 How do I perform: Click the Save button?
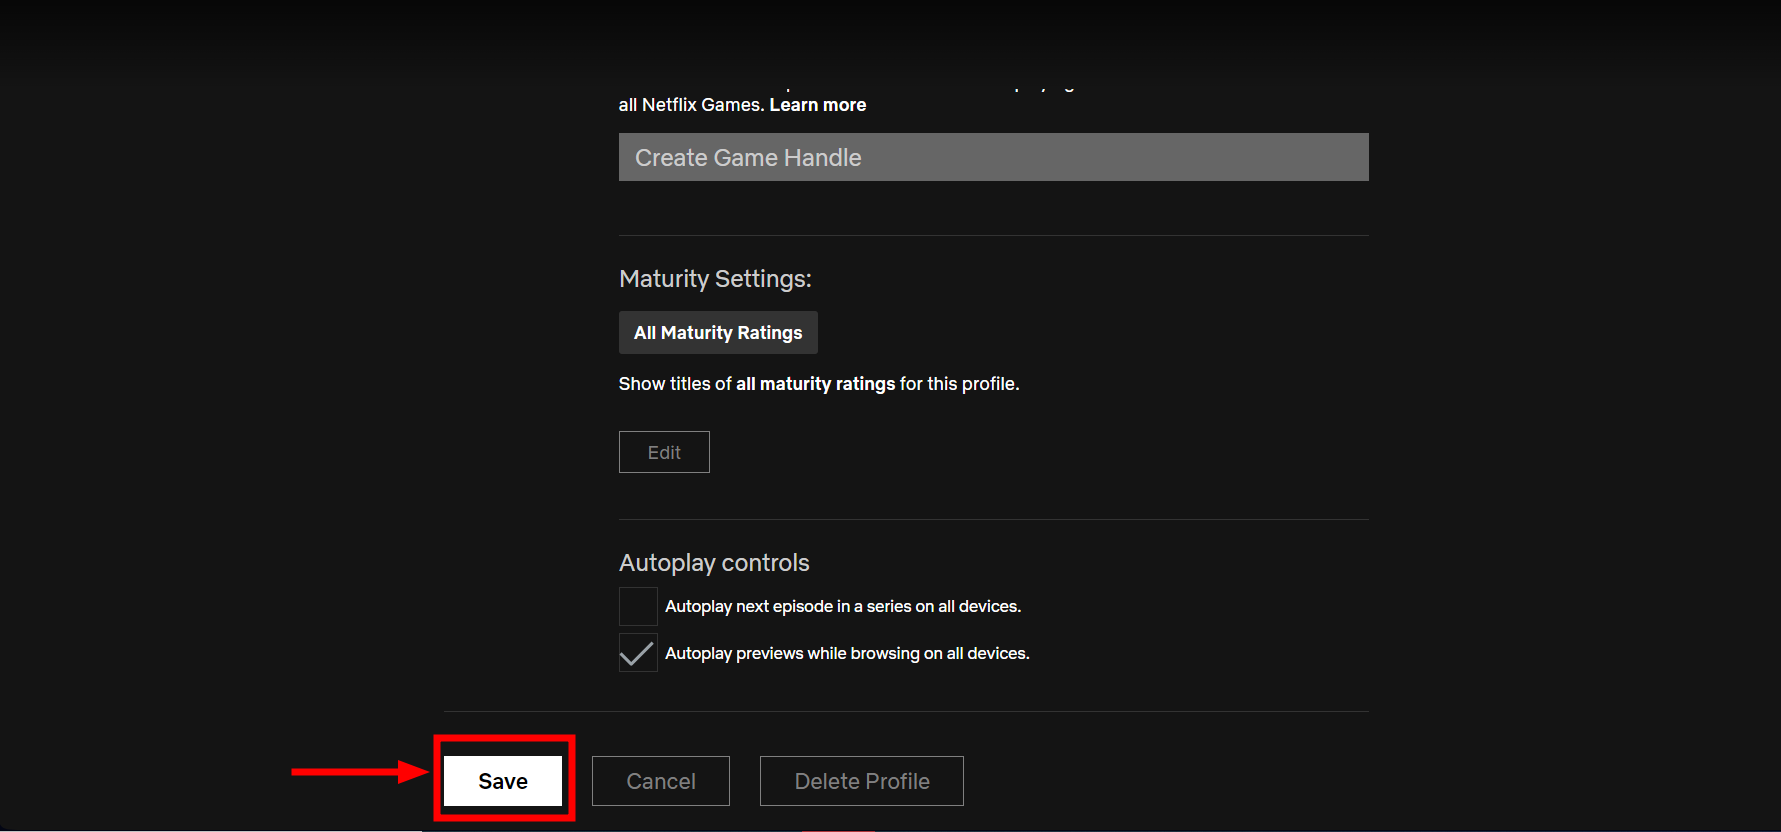(x=503, y=781)
